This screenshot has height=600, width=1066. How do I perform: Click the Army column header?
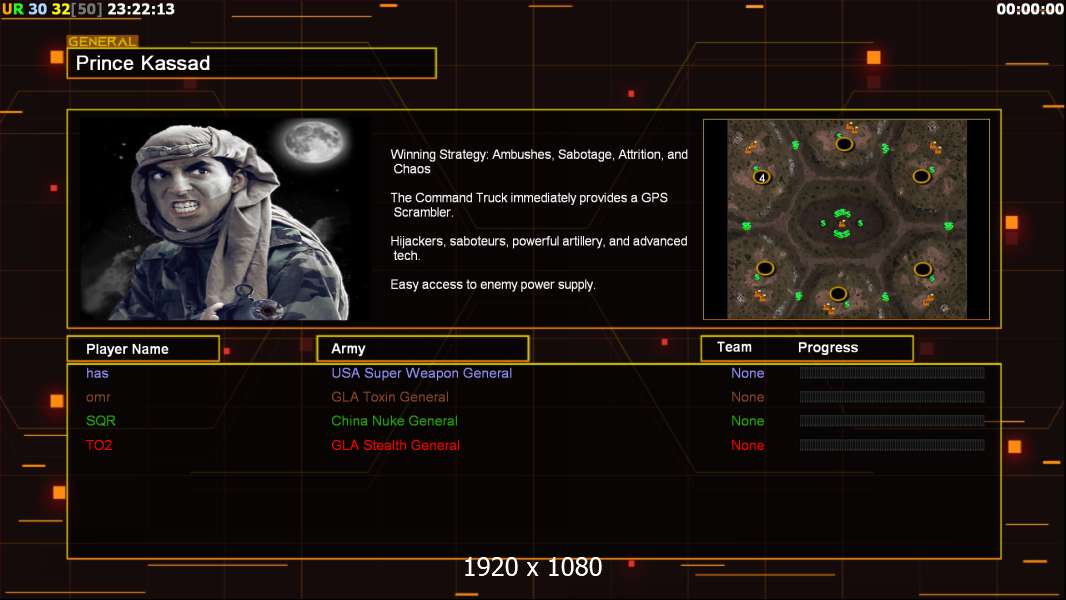click(423, 349)
